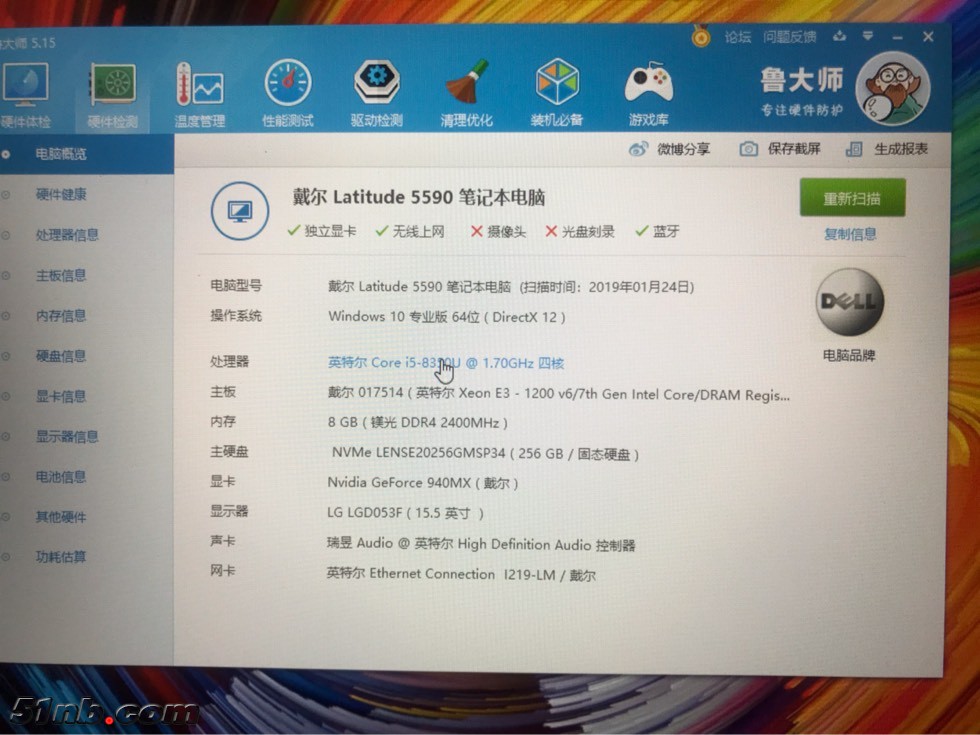
Task: Click 保存截屏 camera screenshot button
Action: pos(780,149)
